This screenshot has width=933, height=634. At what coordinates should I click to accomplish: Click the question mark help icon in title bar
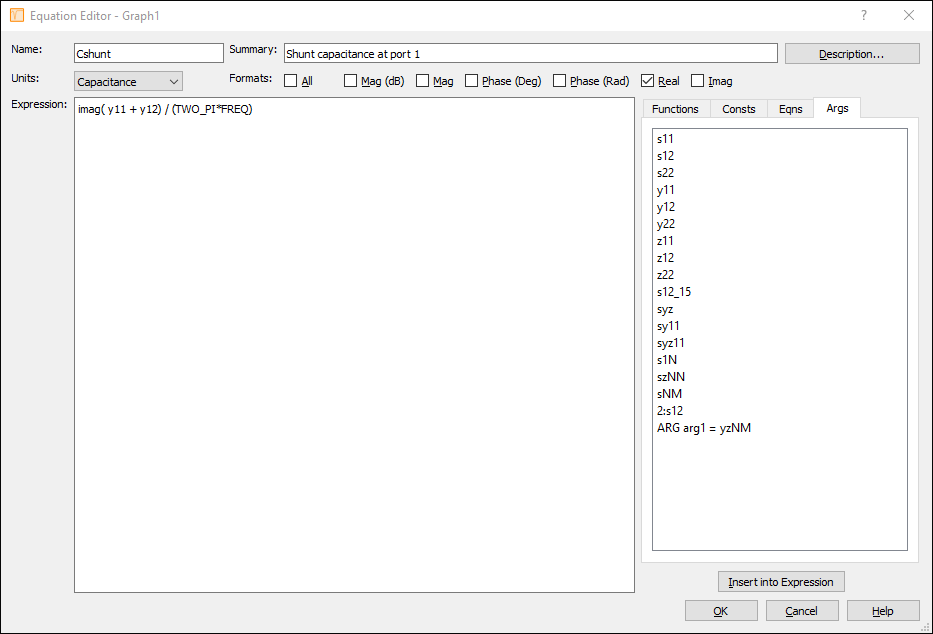(x=864, y=15)
